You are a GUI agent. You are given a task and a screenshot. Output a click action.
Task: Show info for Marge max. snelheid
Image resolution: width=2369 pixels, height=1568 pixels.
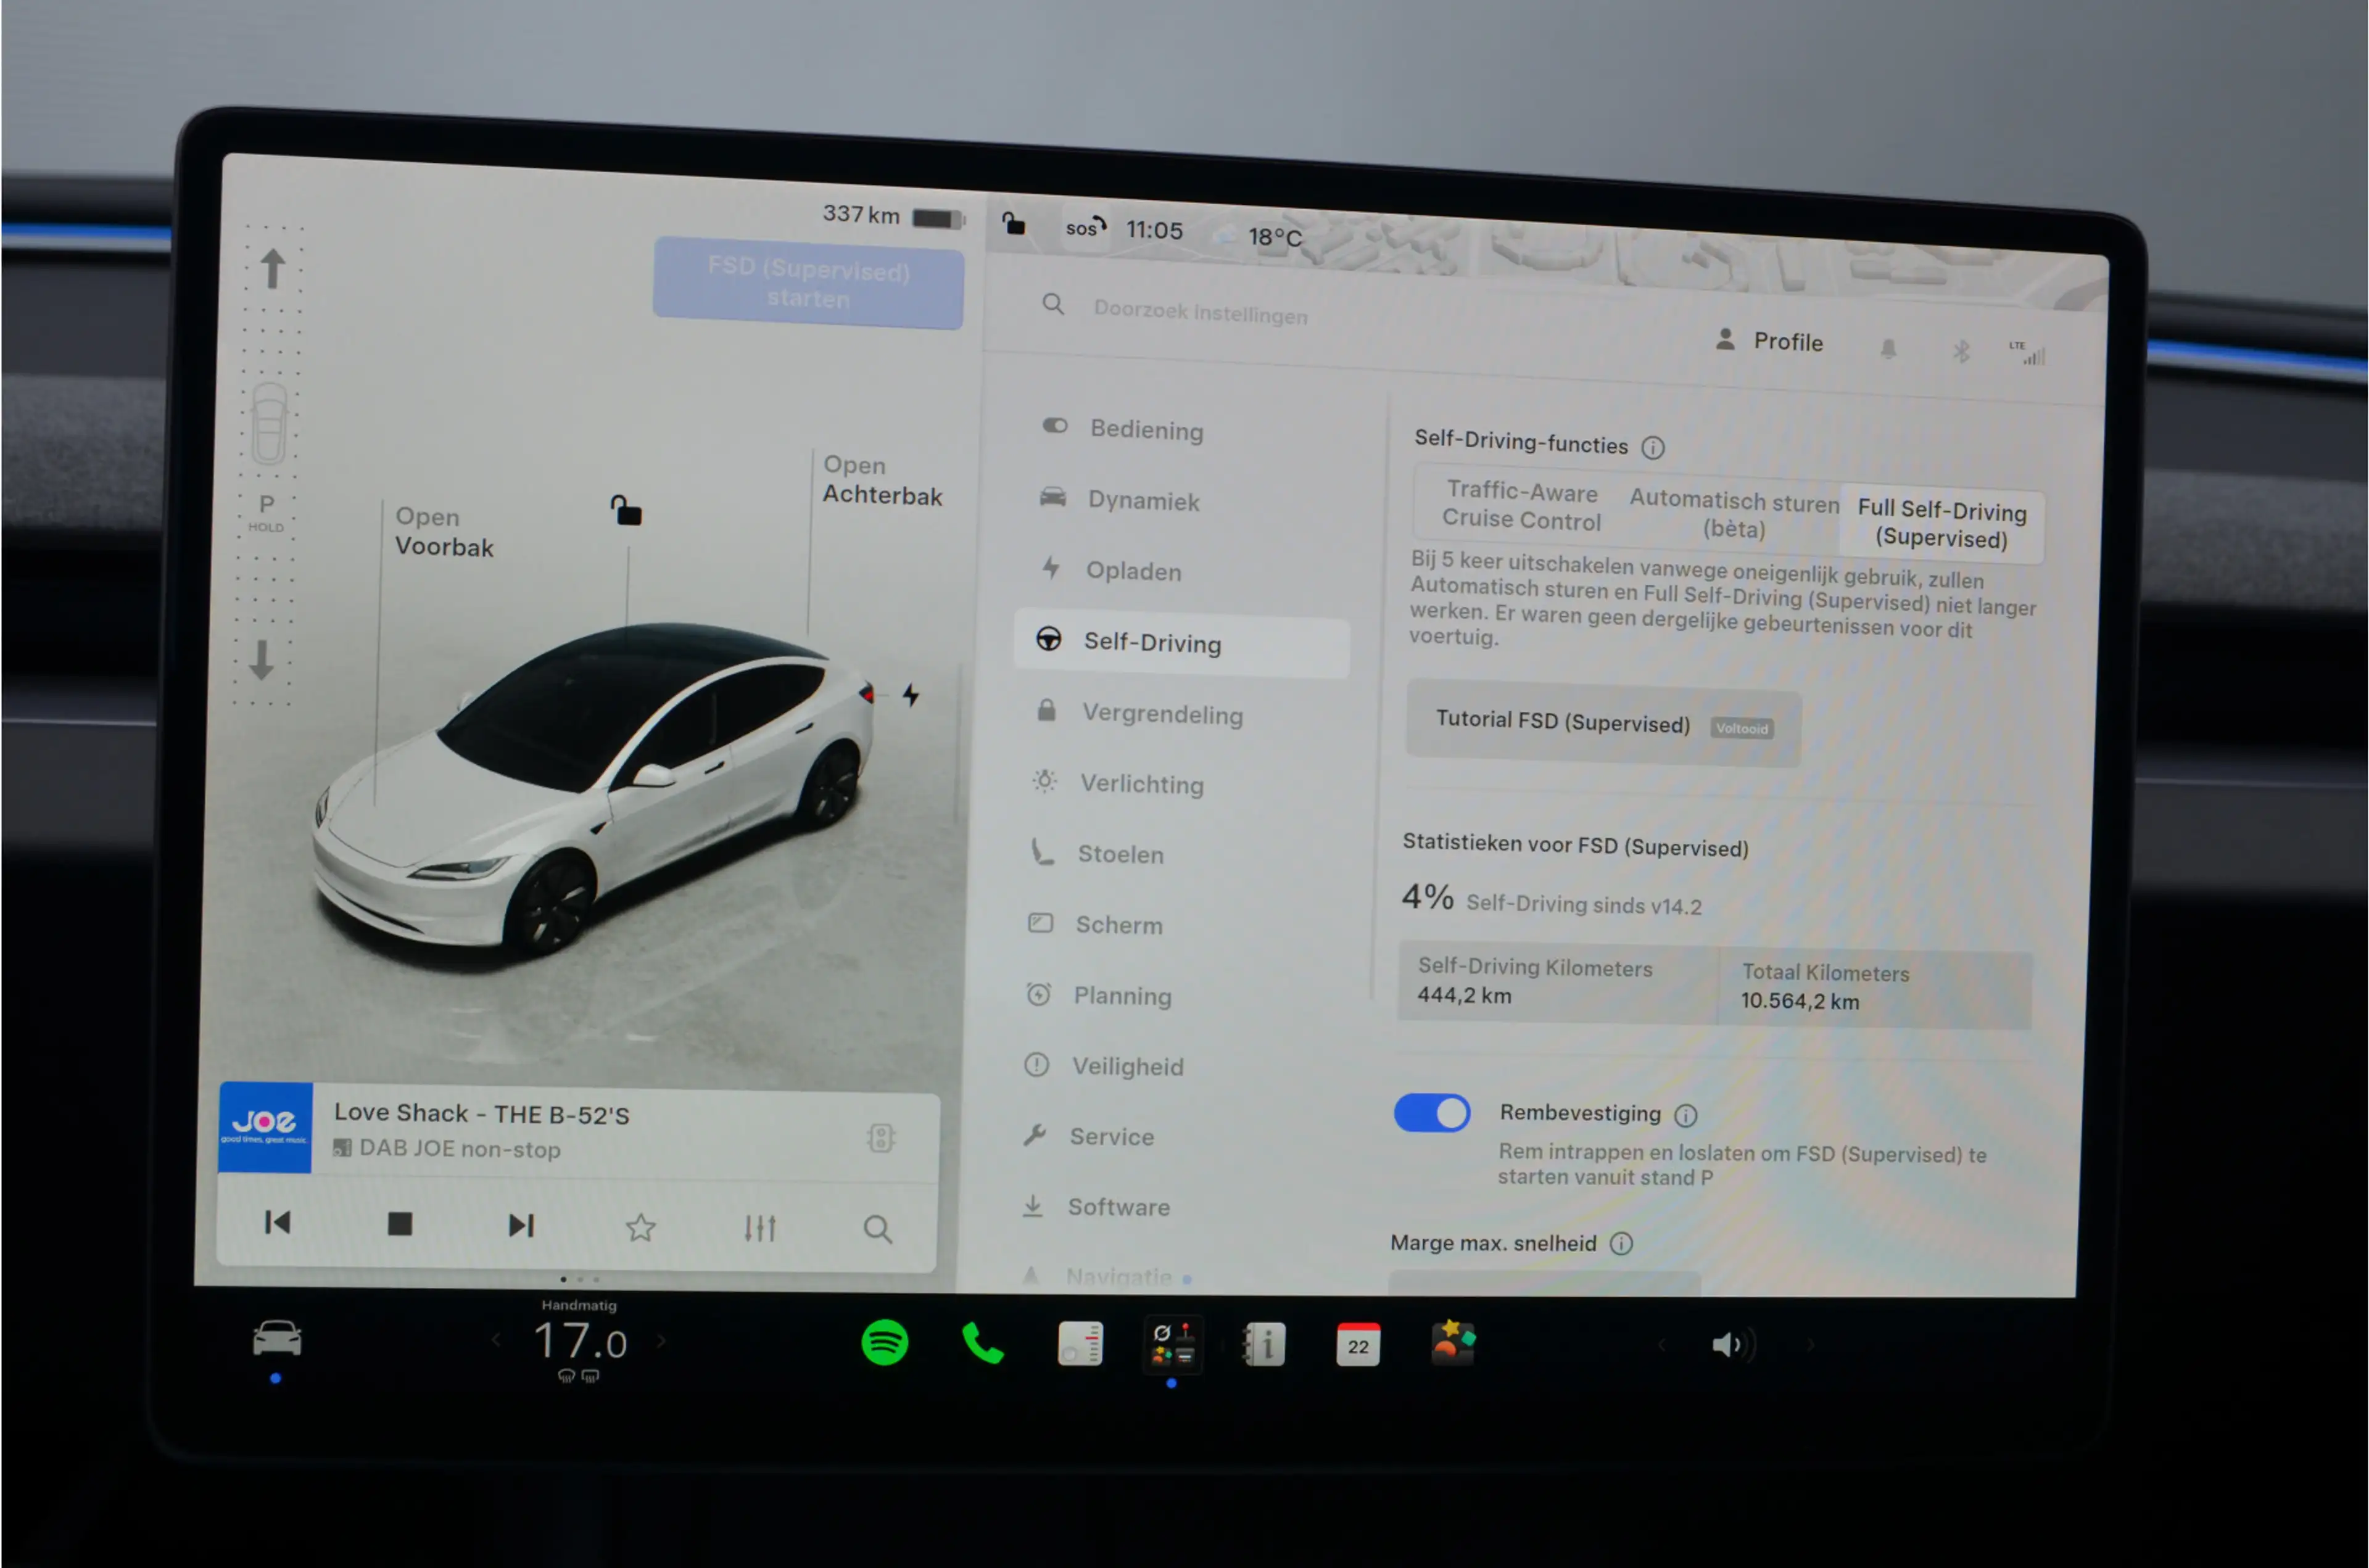tap(1621, 1243)
